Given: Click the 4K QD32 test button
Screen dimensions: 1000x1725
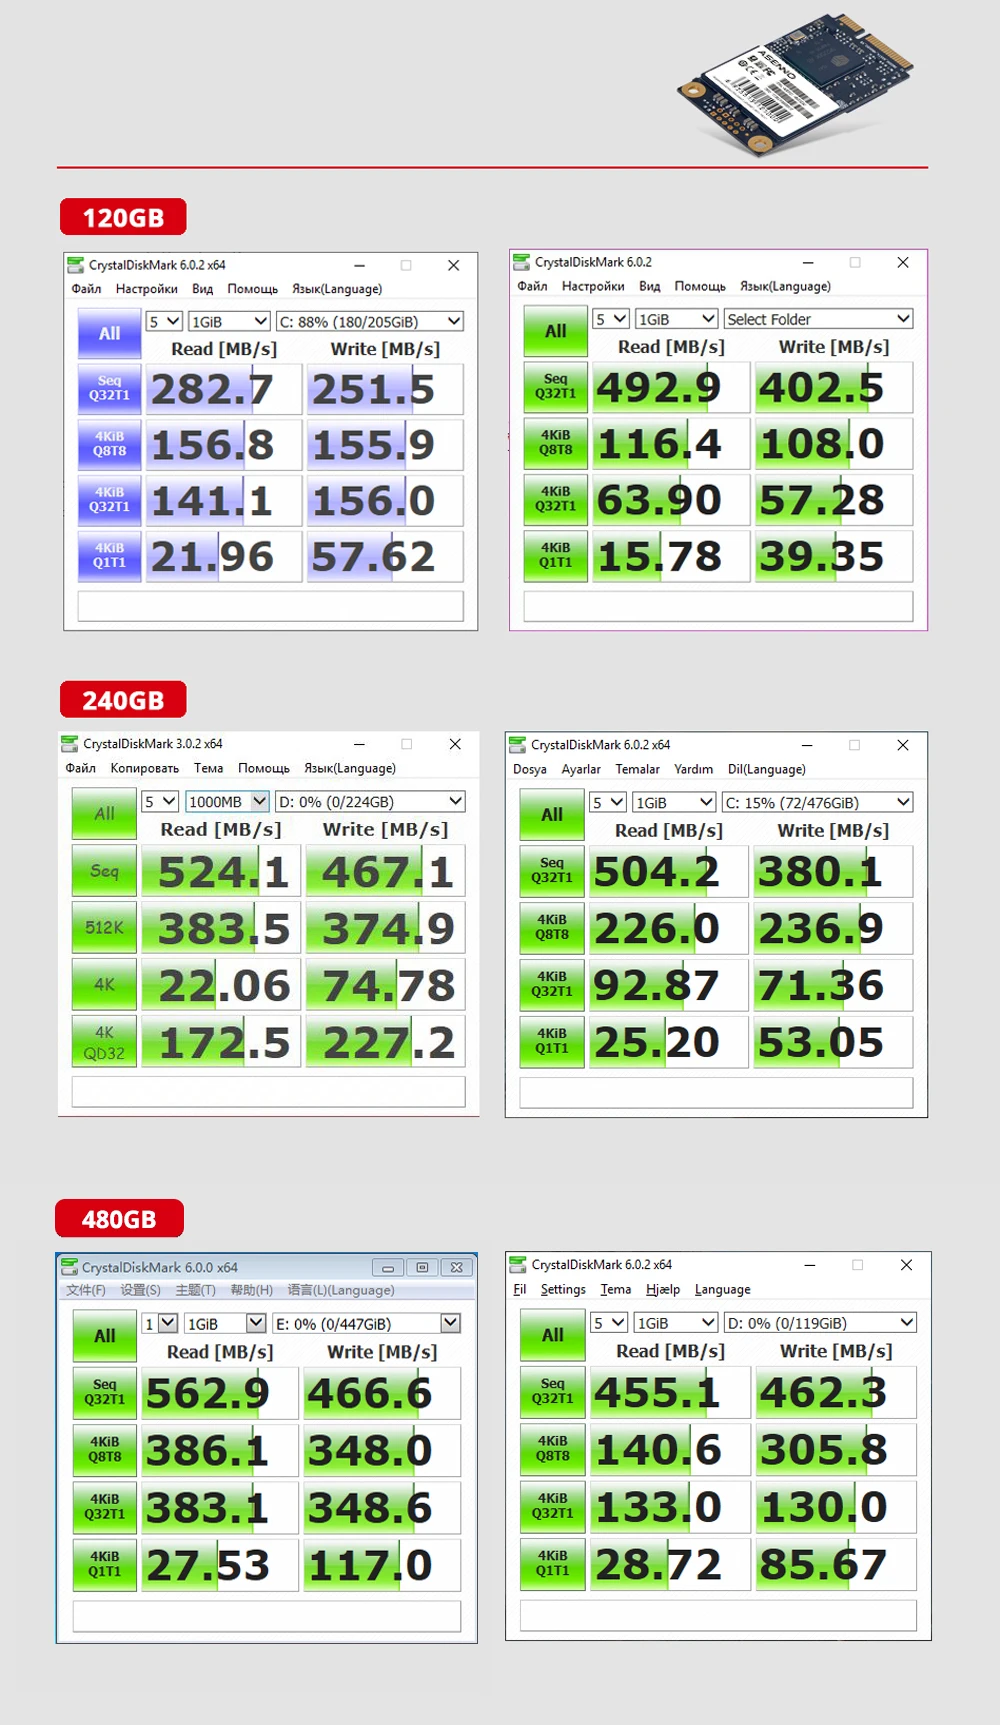Looking at the screenshot, I should 104,1041.
